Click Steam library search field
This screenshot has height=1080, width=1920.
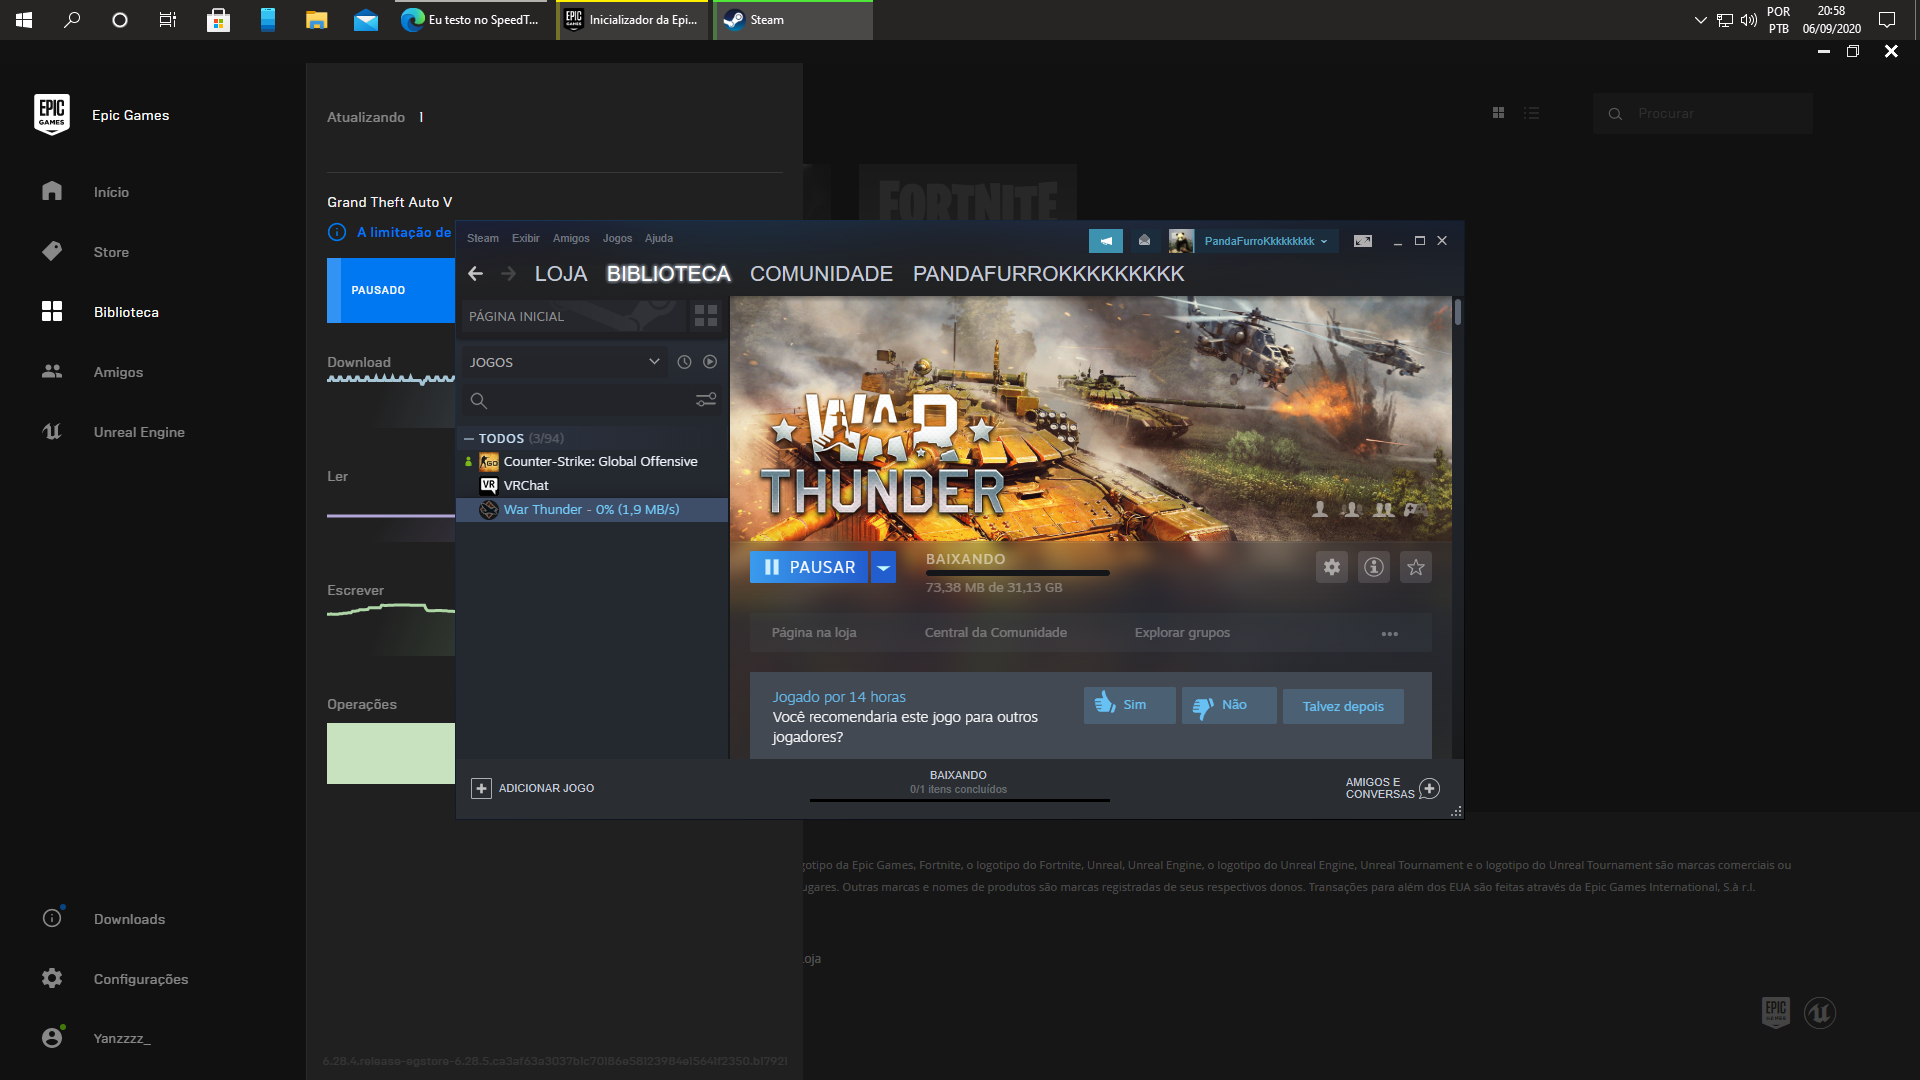point(576,400)
